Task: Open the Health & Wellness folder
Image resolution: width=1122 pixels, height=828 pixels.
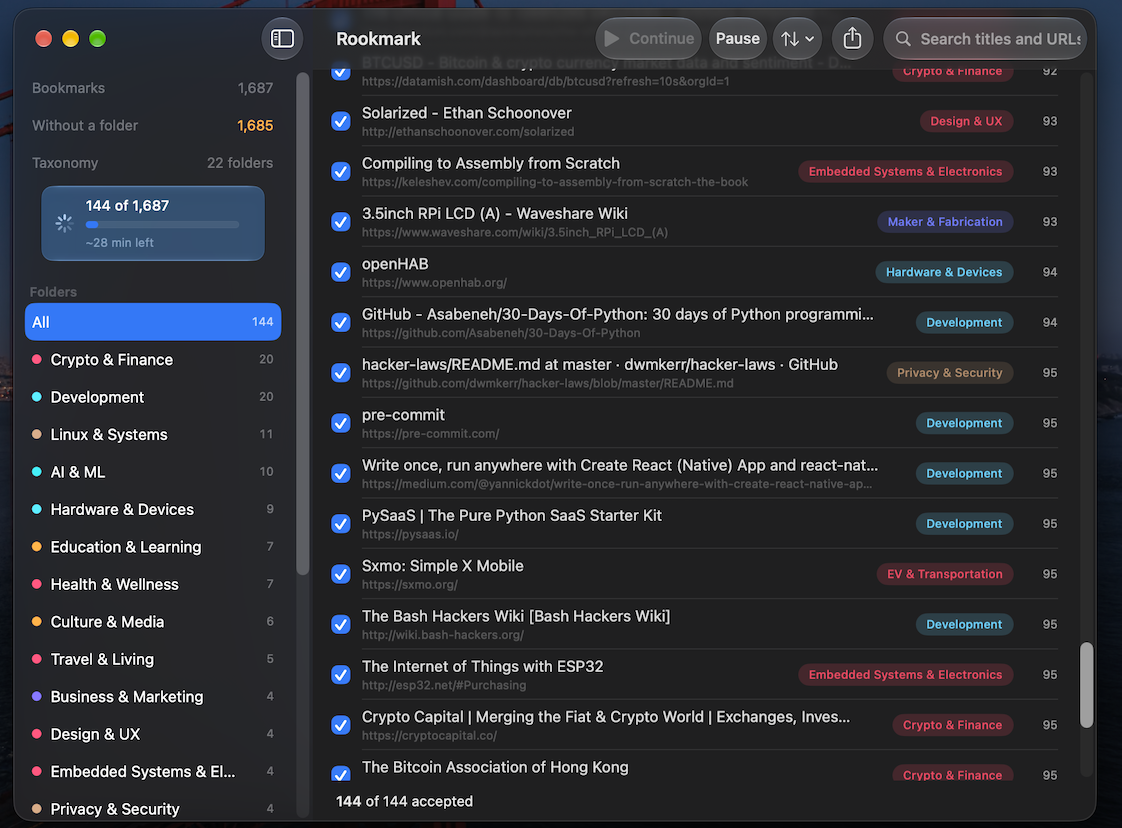Action: click(x=153, y=584)
